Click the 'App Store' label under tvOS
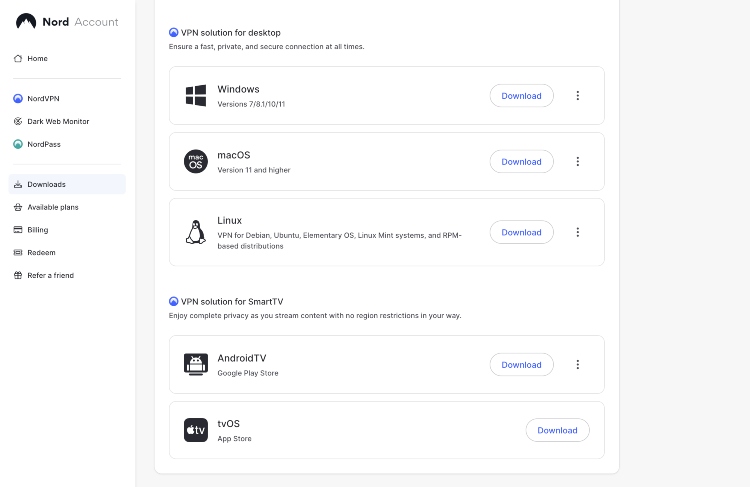The image size is (750, 487). pos(234,439)
